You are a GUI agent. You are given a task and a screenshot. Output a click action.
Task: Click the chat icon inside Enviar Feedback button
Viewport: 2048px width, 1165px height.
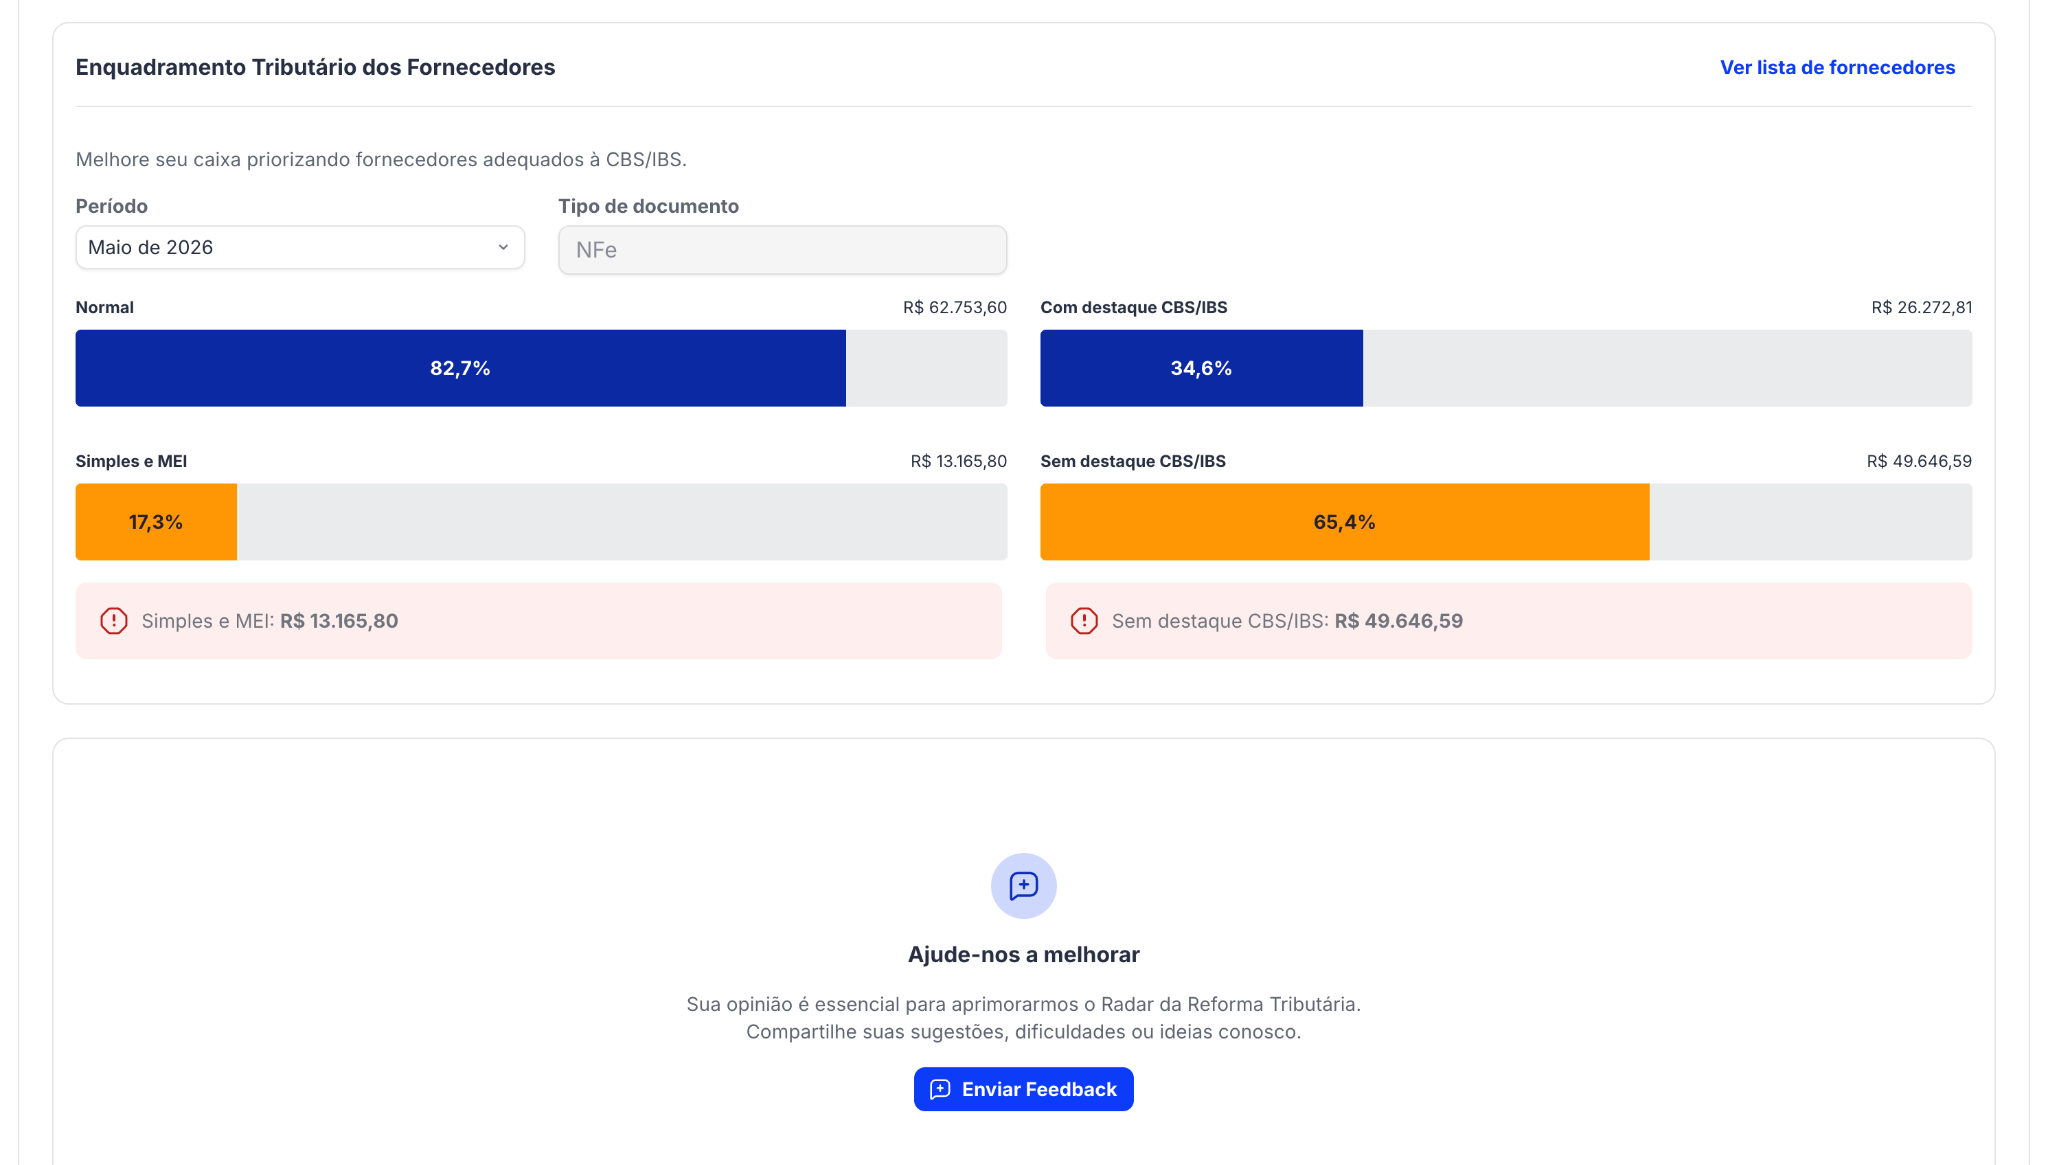click(x=940, y=1089)
